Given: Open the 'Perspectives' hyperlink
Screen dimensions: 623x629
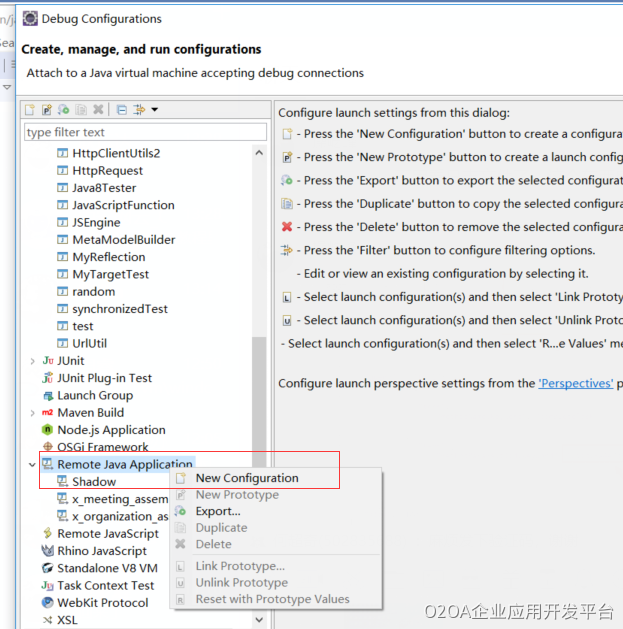Looking at the screenshot, I should (x=575, y=383).
